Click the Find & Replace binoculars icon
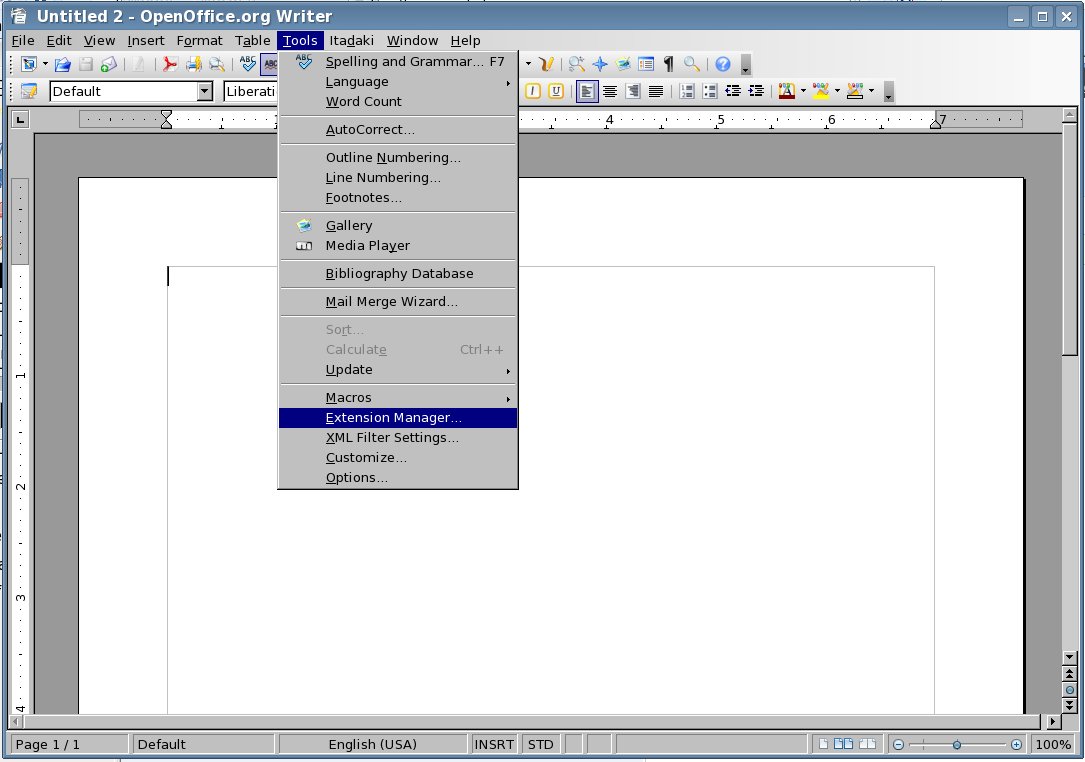The width and height of the screenshot is (1085, 762). tap(577, 65)
